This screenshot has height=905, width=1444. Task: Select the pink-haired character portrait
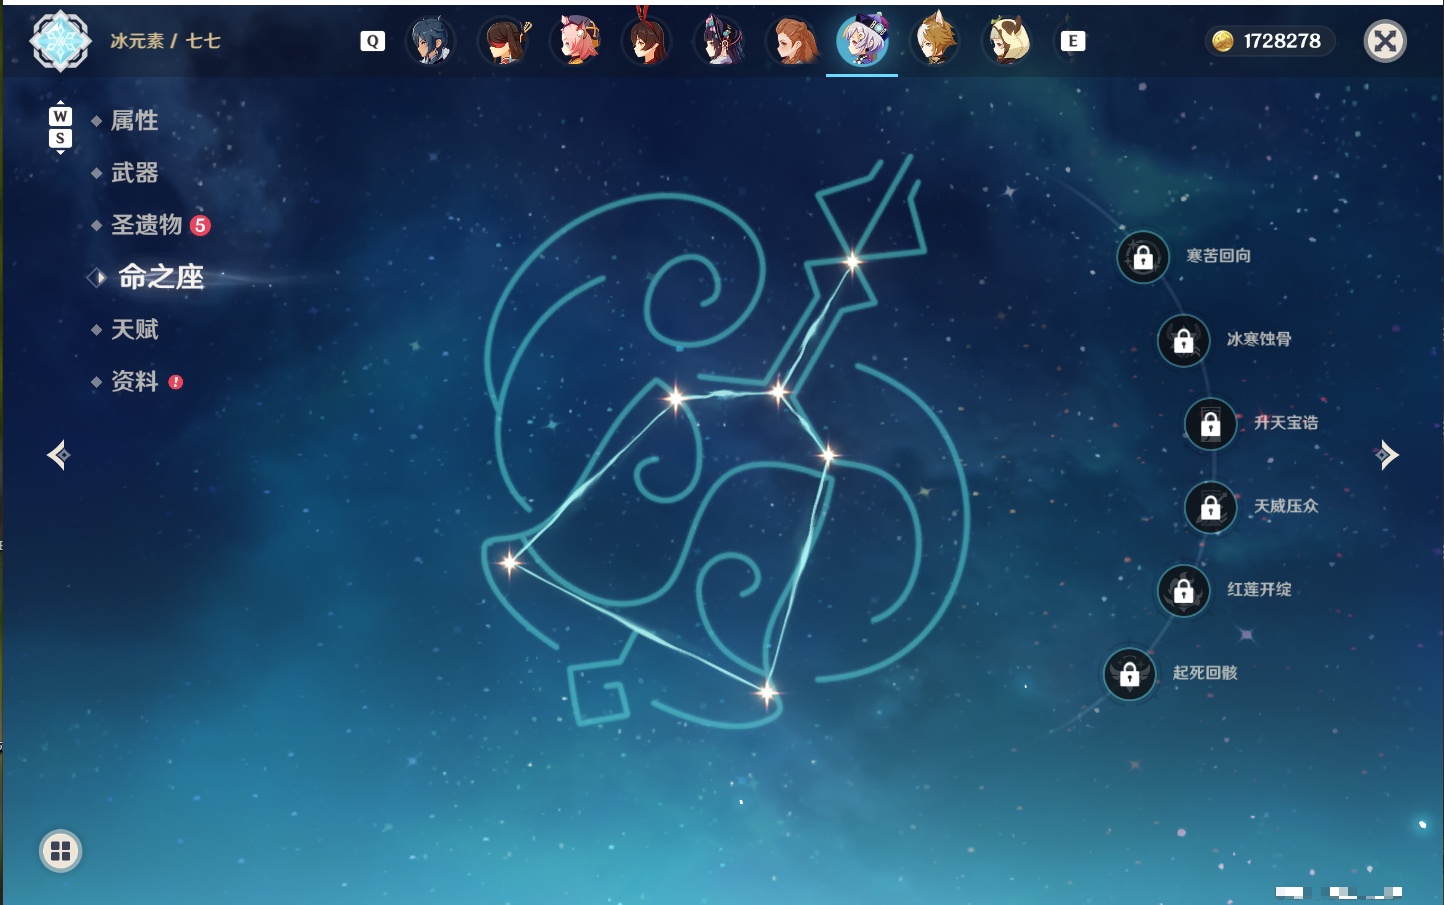[577, 41]
